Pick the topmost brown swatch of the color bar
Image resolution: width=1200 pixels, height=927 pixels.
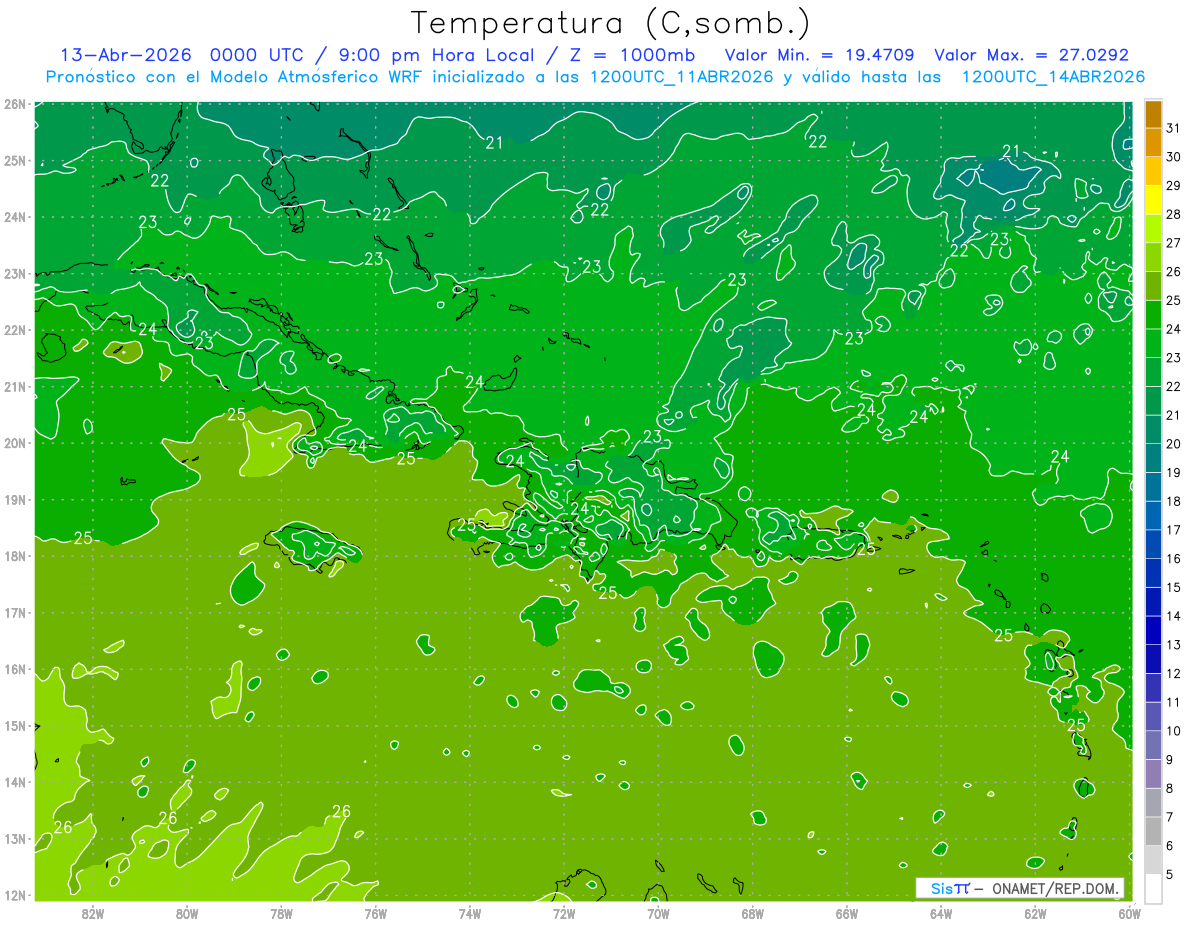coord(1153,114)
